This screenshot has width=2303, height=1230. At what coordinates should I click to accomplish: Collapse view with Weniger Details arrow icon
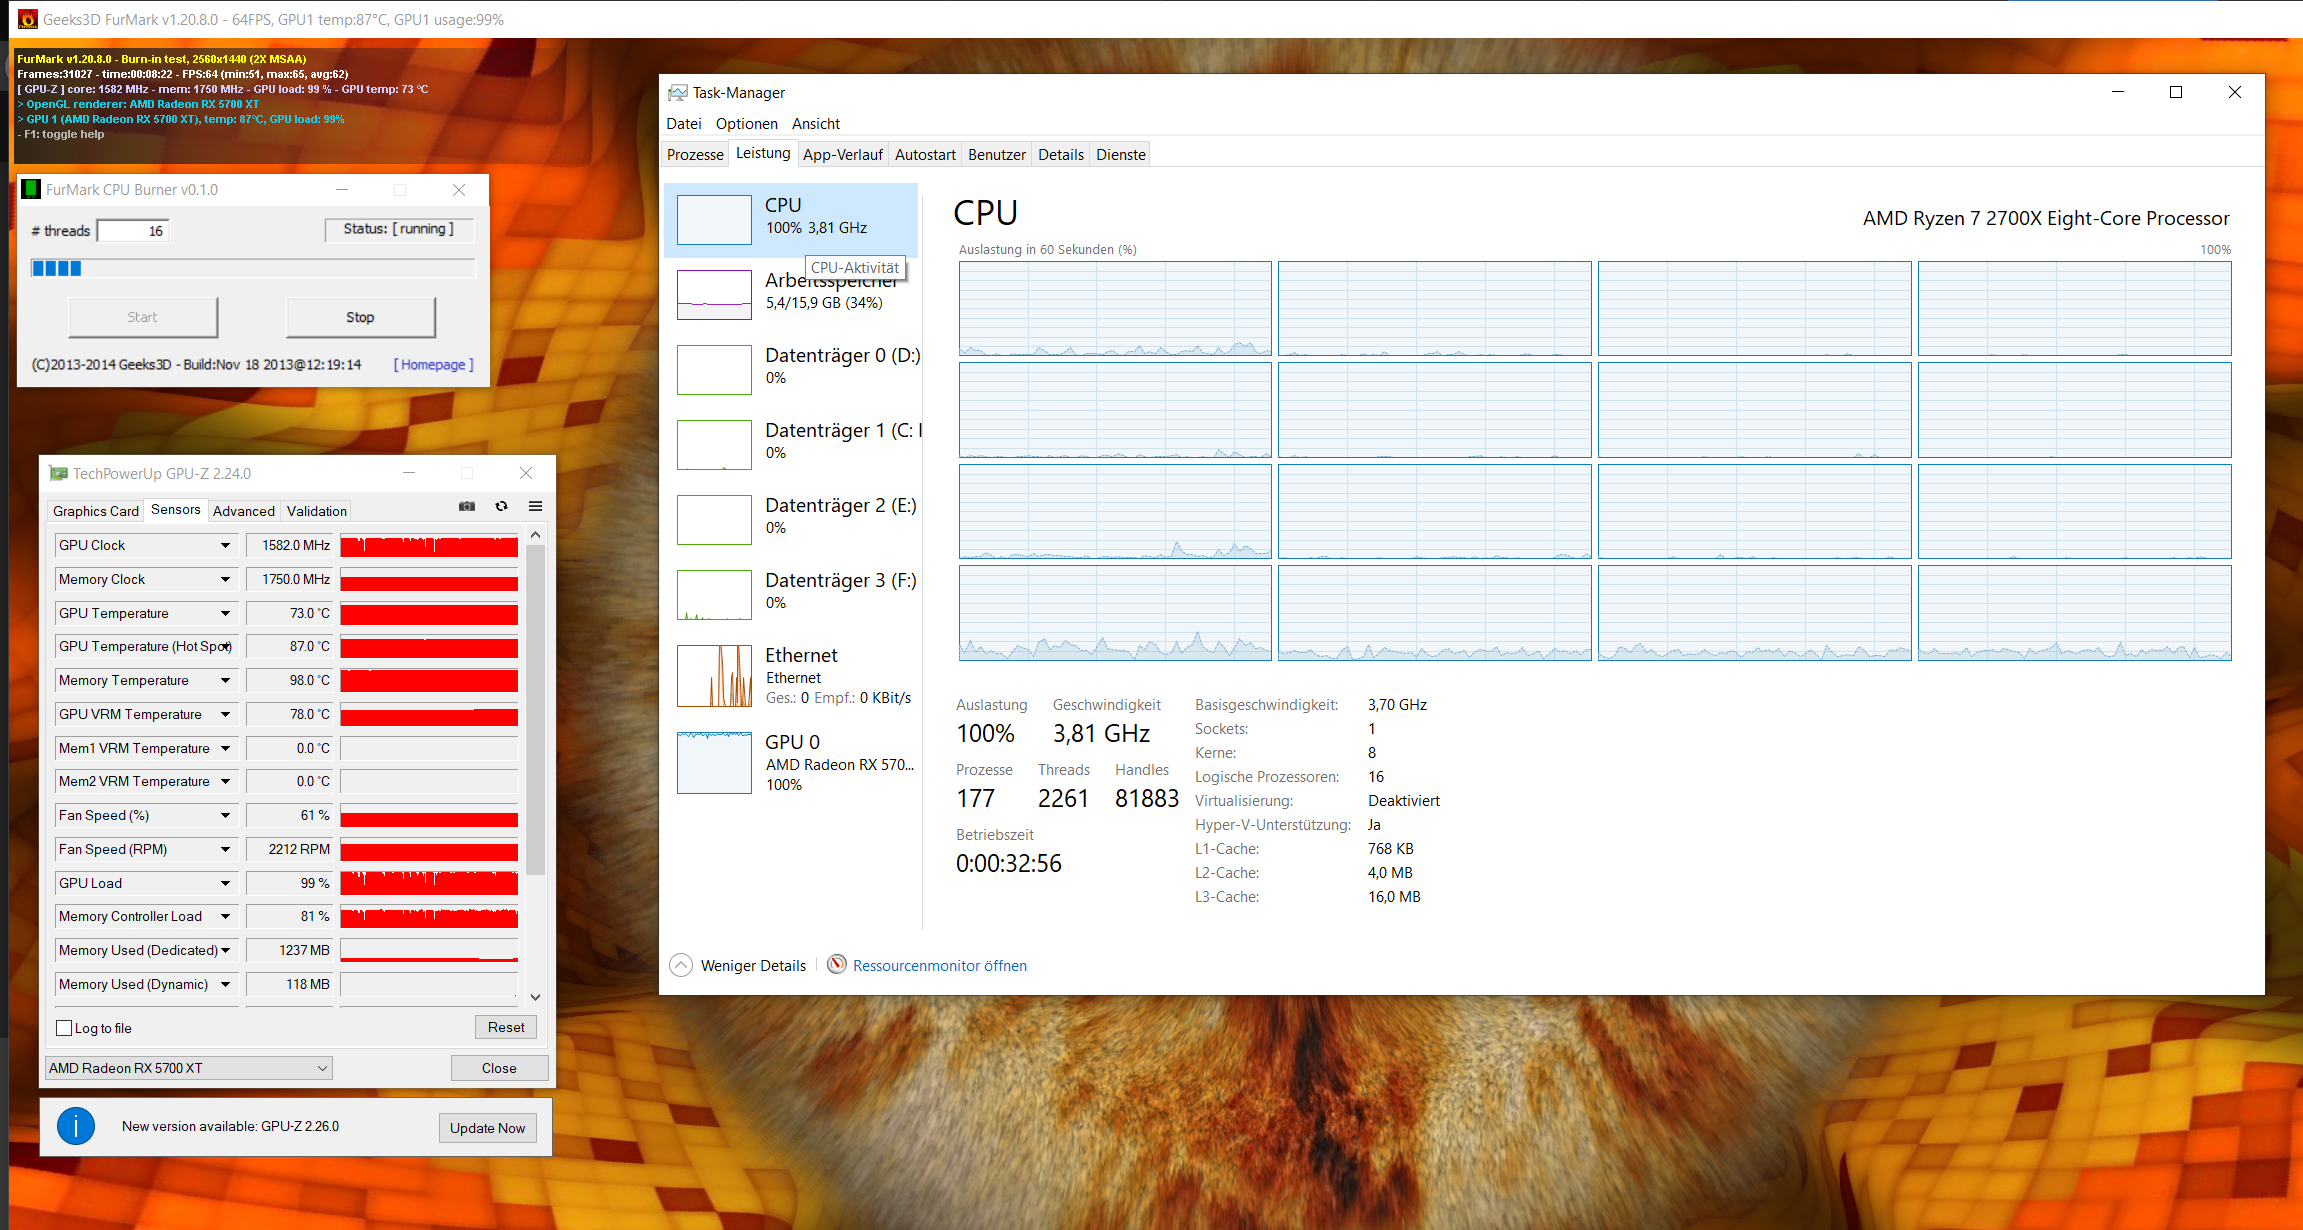pos(681,965)
